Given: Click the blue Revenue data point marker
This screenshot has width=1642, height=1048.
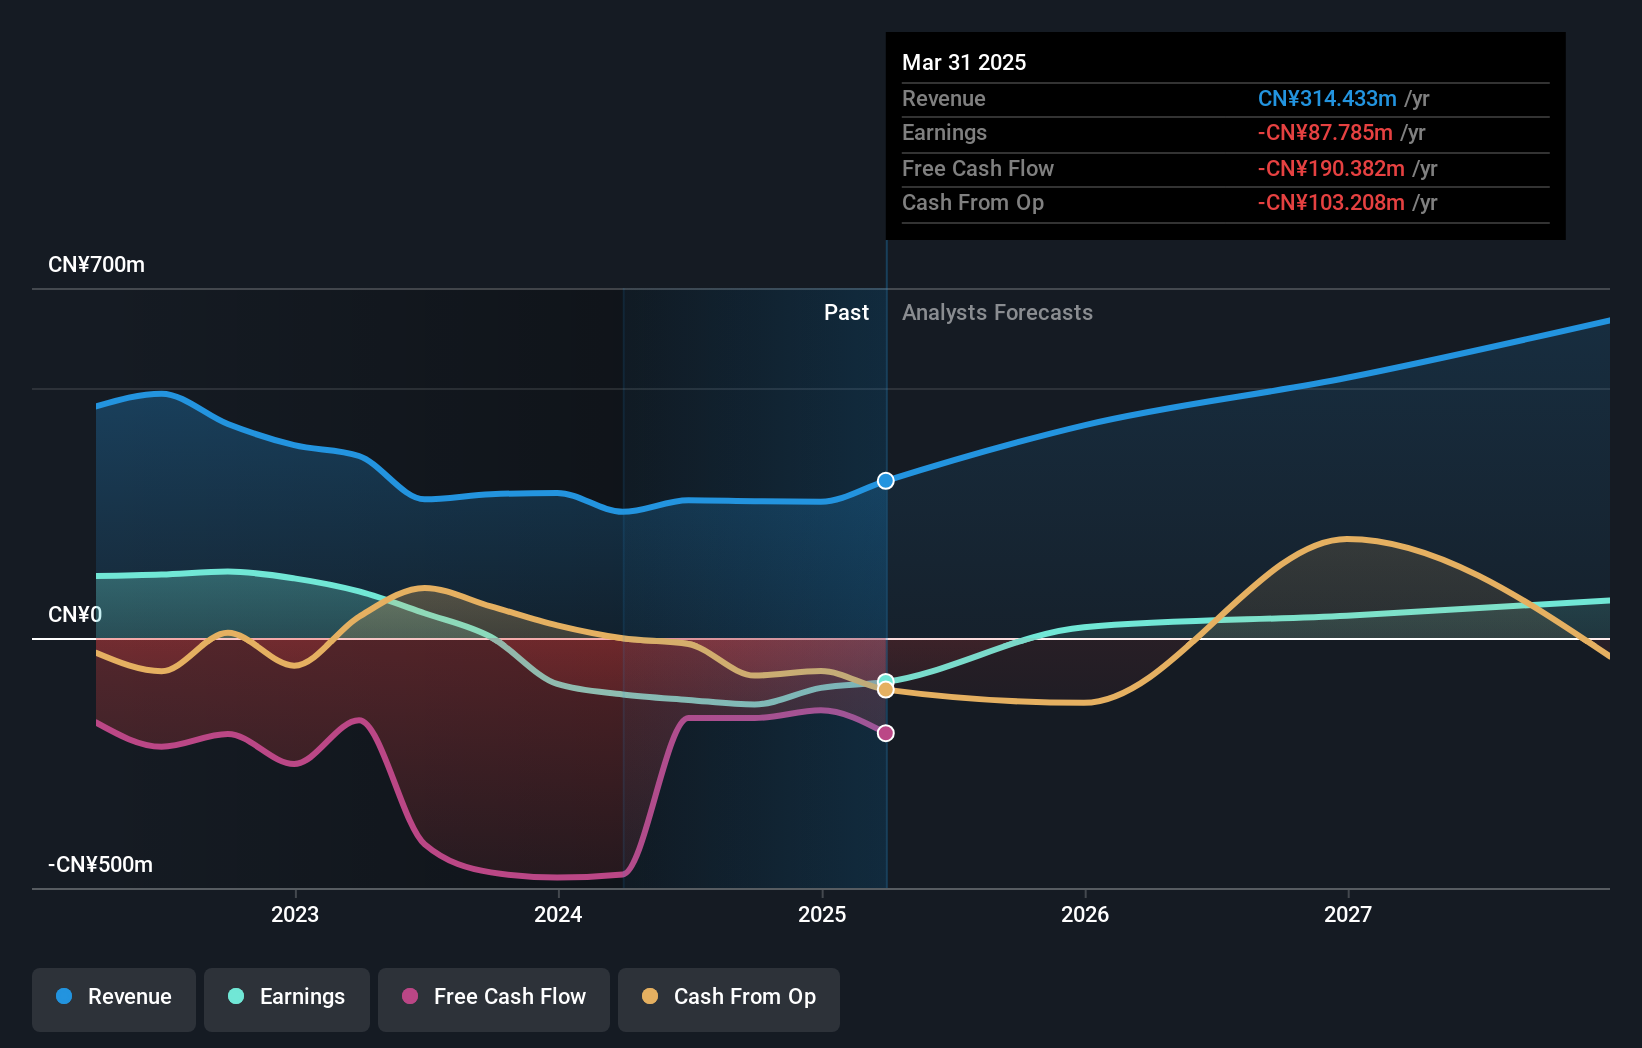Looking at the screenshot, I should [886, 481].
